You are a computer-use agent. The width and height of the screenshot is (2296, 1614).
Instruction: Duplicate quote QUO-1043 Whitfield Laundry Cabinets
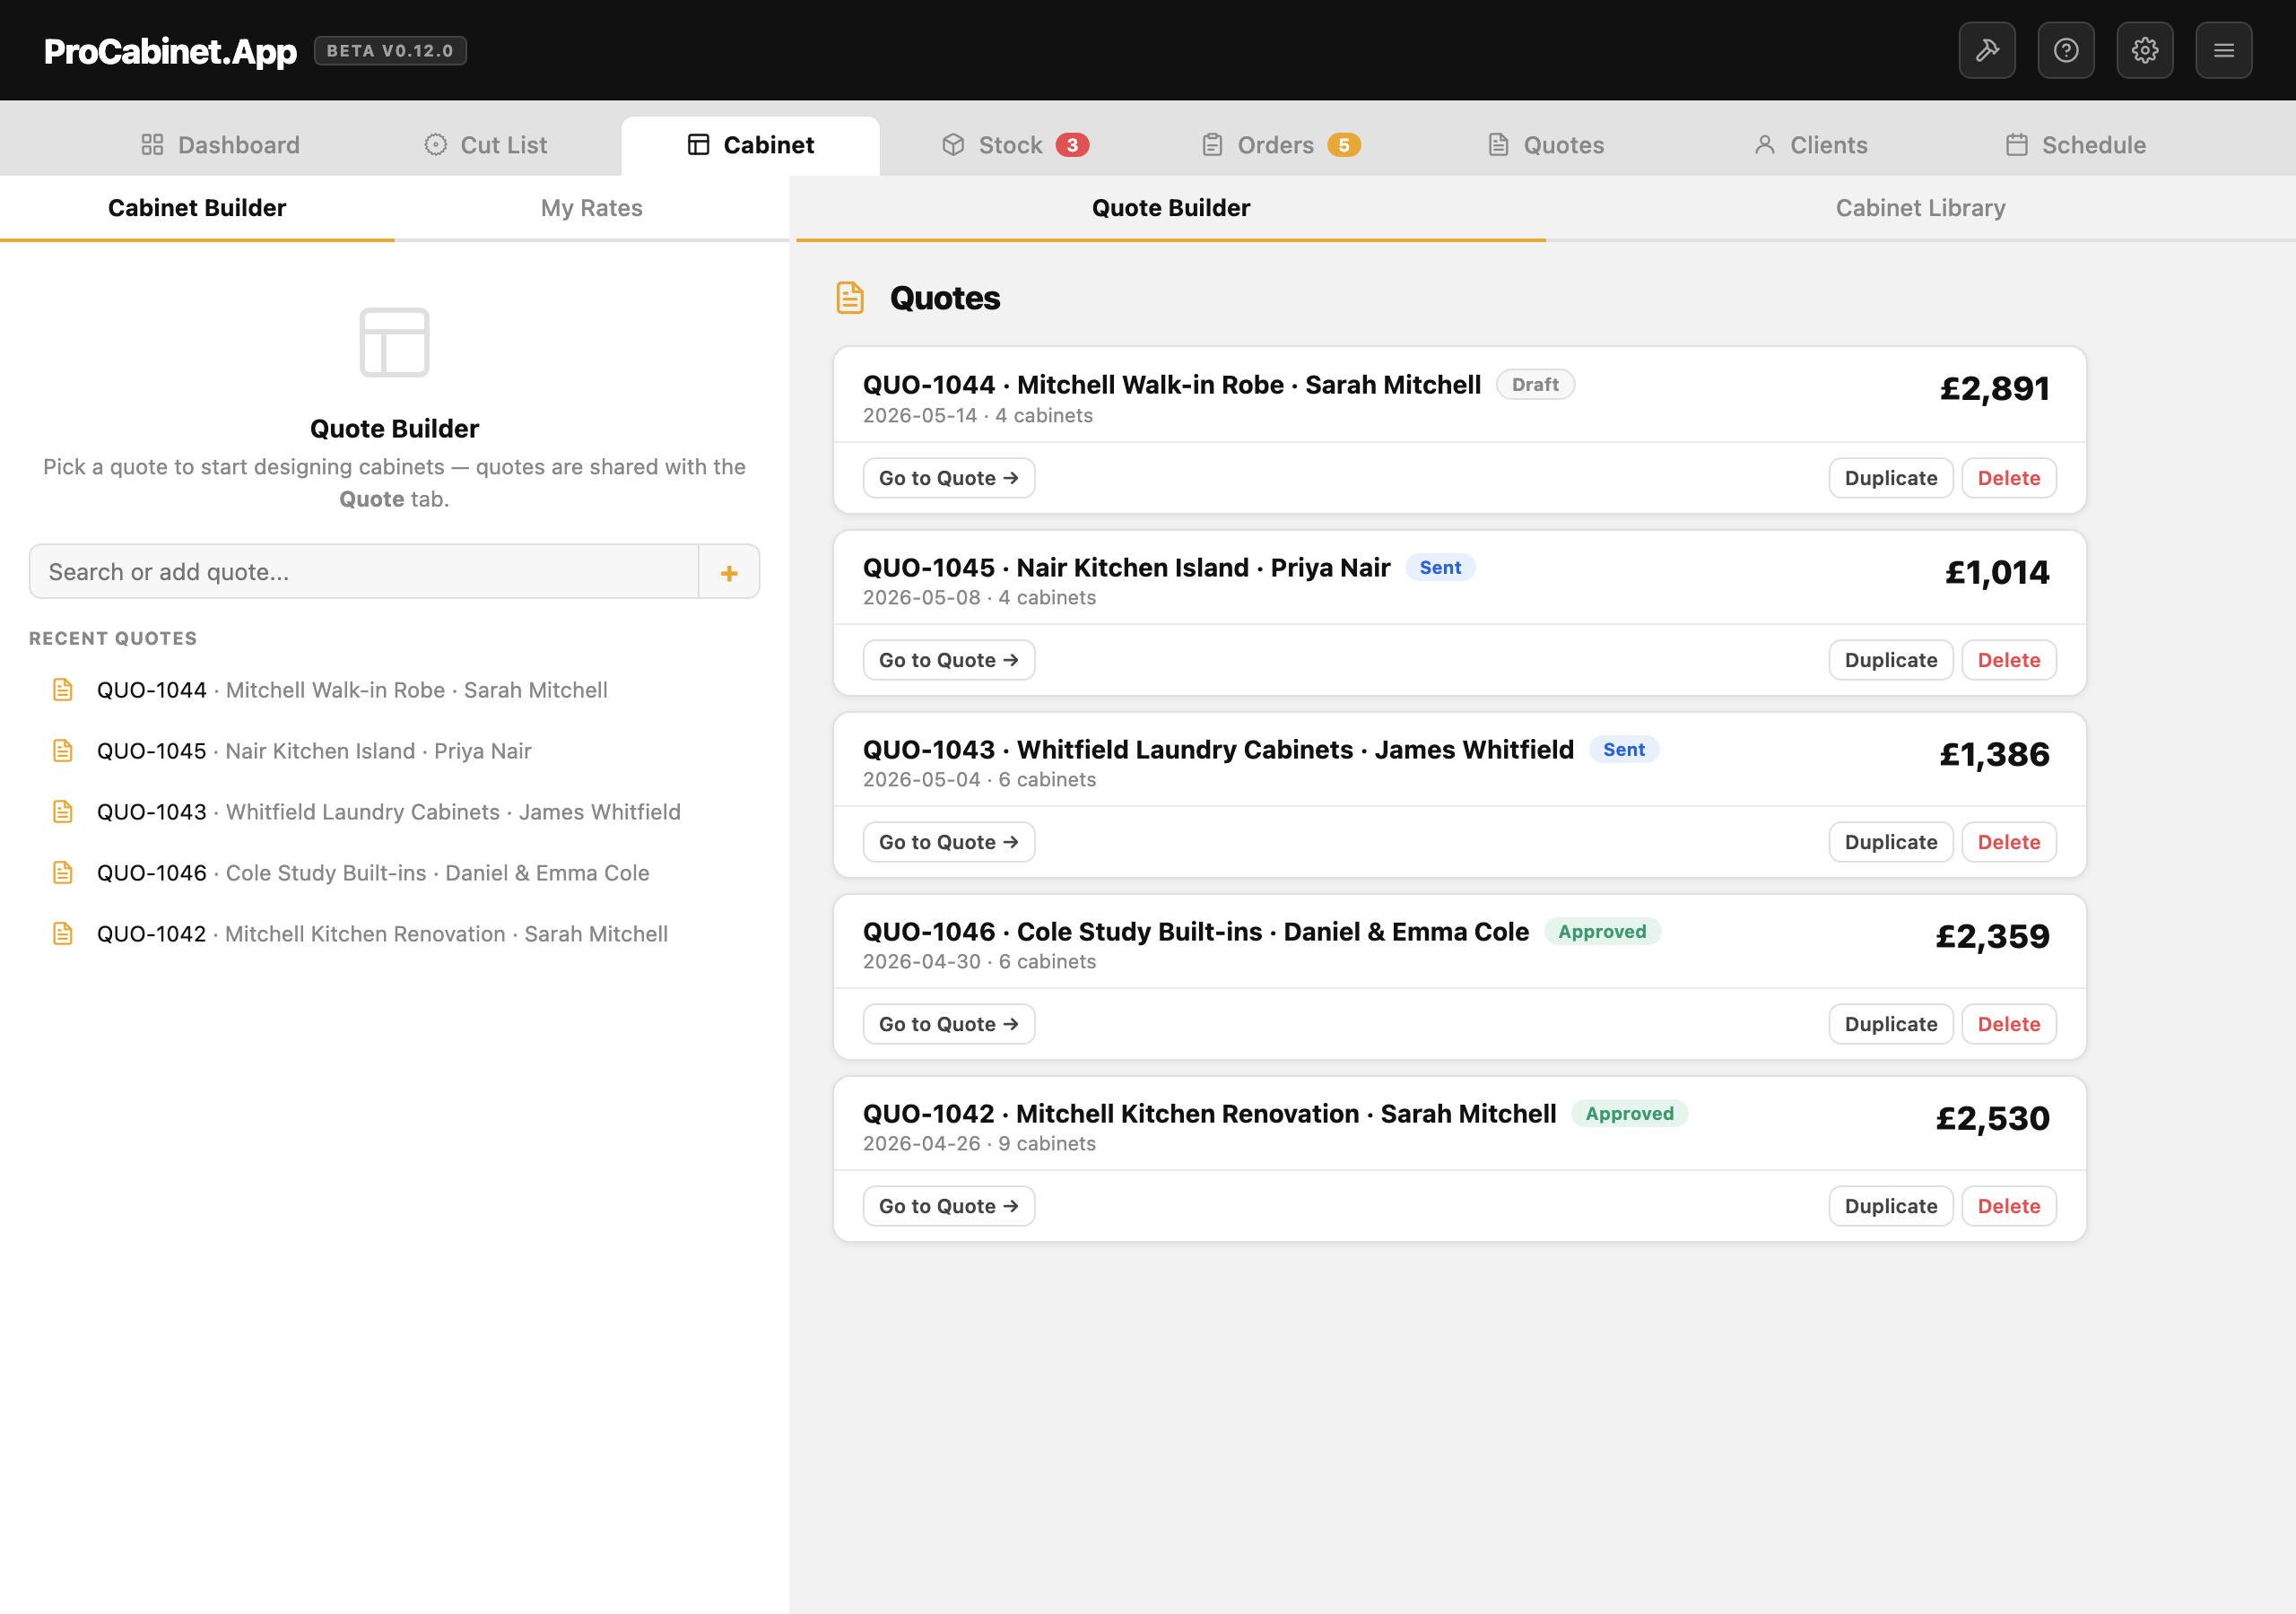(1891, 842)
